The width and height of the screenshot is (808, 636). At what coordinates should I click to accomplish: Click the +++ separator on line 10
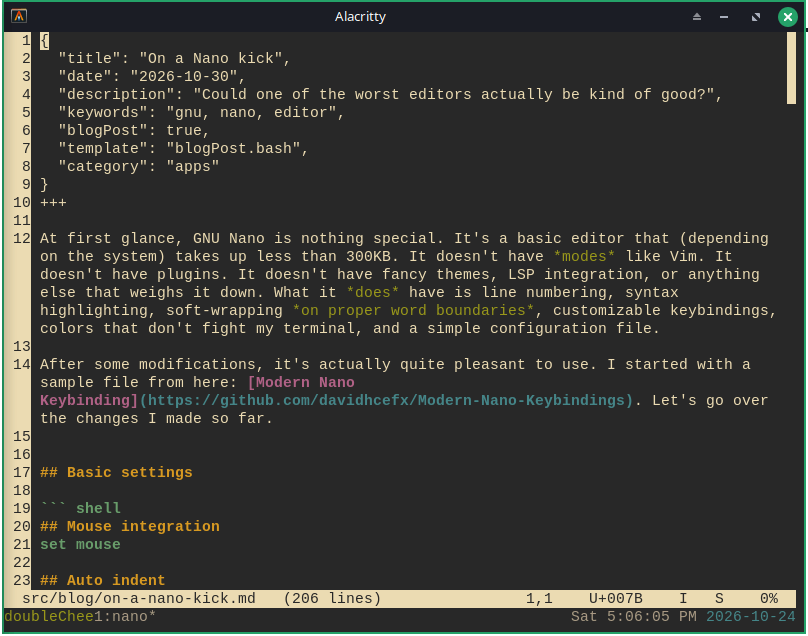click(54, 203)
